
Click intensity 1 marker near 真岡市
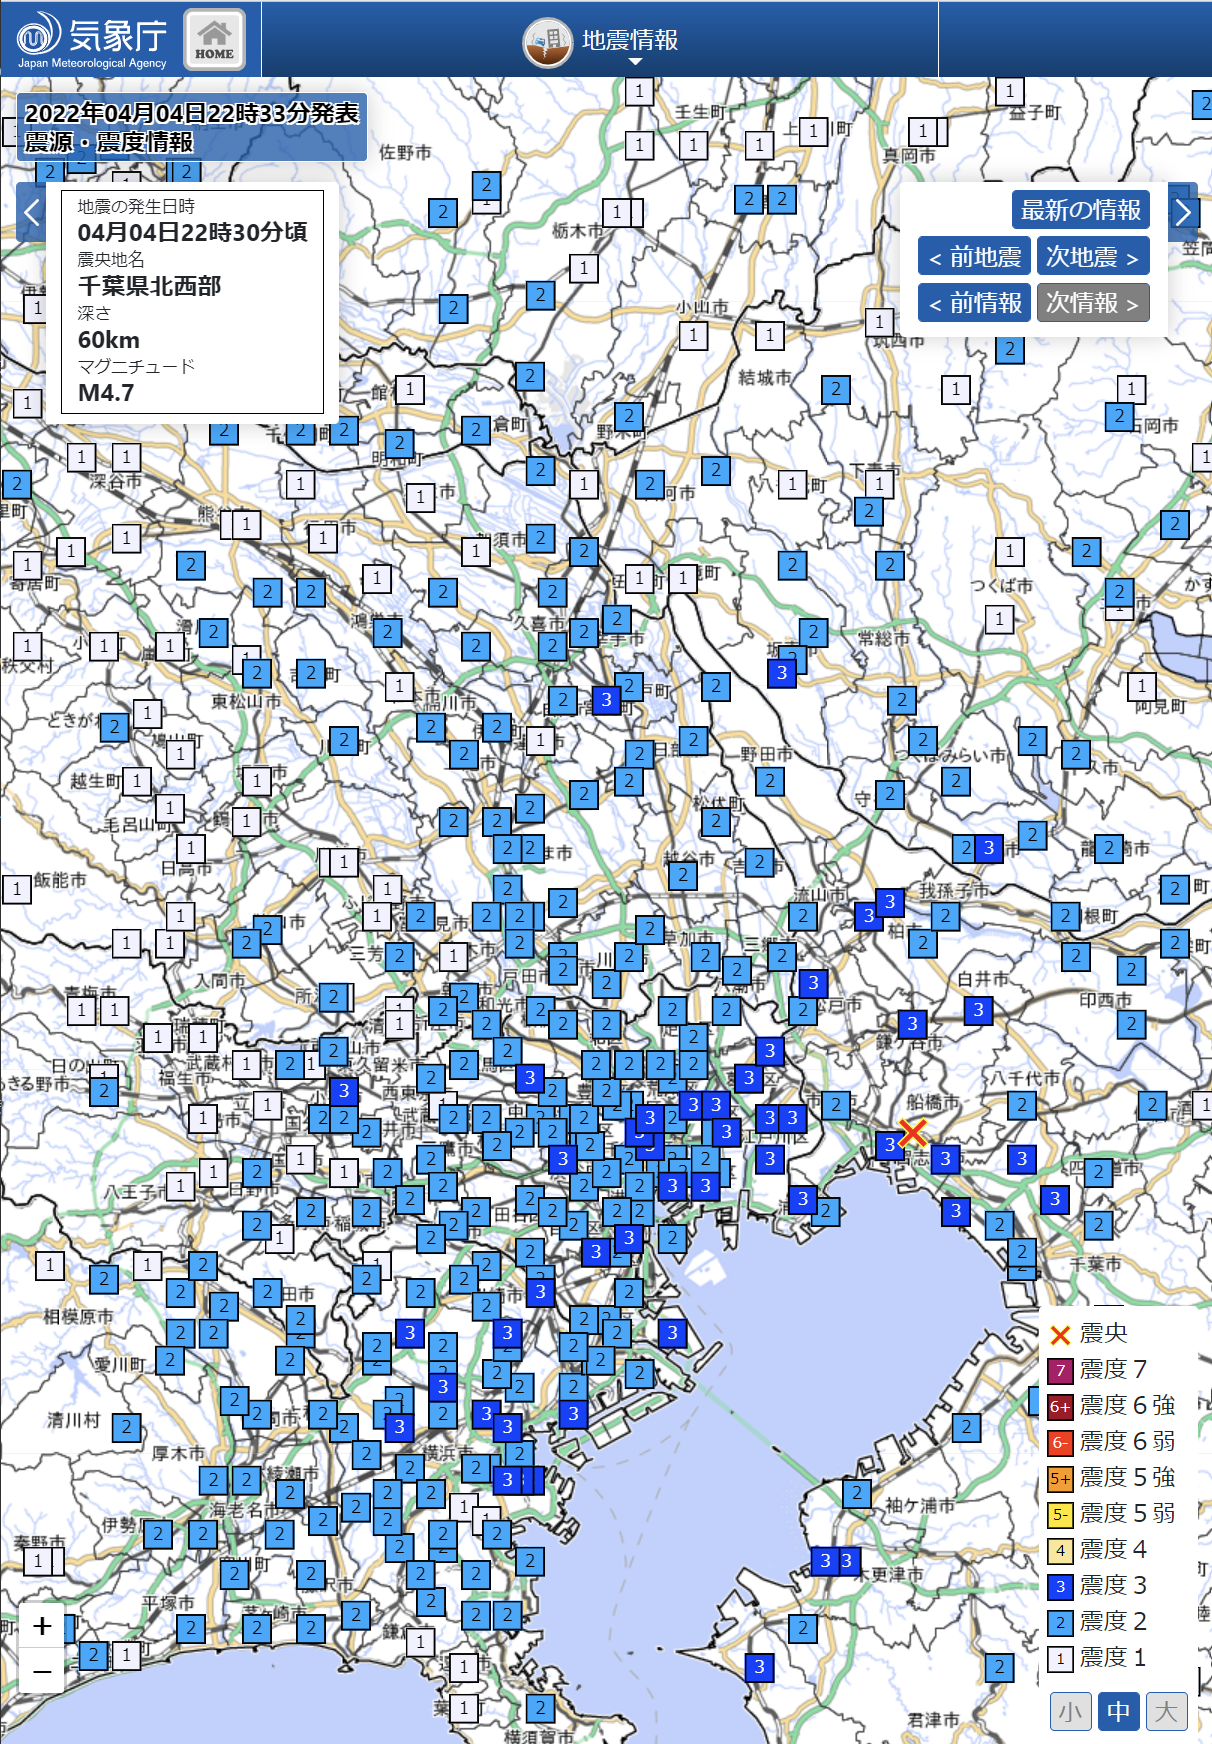click(923, 131)
